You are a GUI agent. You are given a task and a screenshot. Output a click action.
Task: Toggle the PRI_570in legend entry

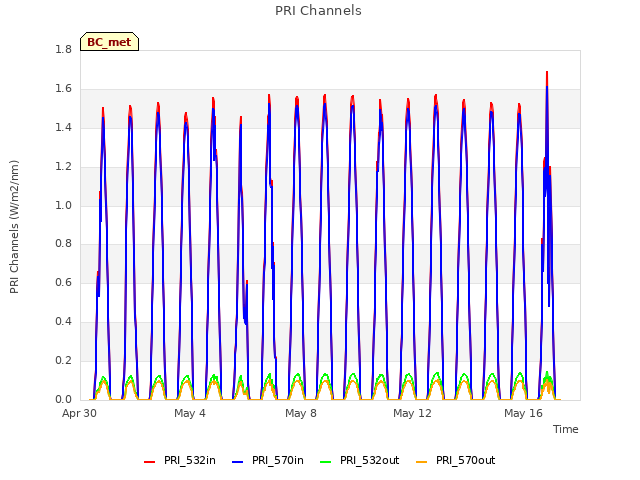coord(268,461)
